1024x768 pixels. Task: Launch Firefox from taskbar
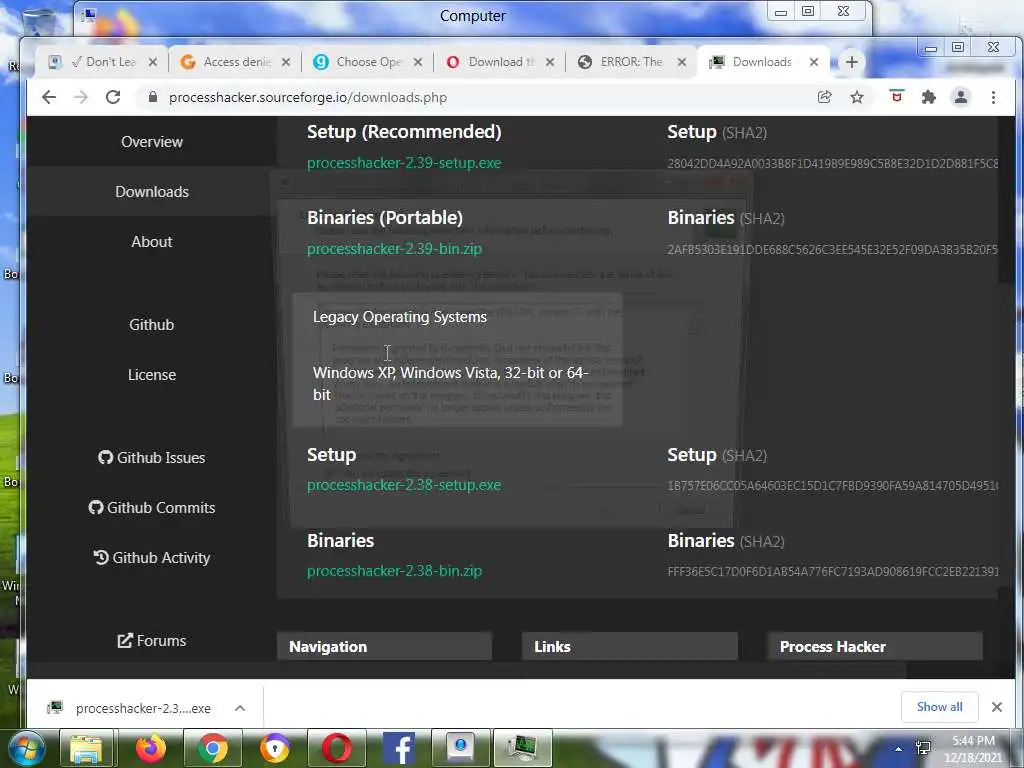(151, 748)
